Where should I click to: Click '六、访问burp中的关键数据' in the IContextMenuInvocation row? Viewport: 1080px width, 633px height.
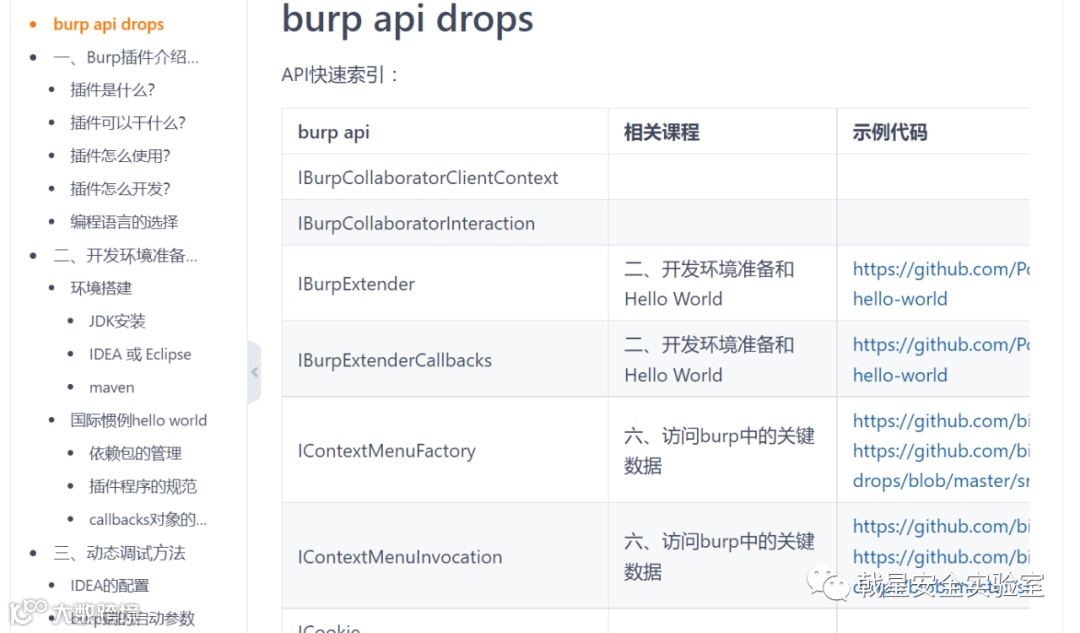[x=719, y=556]
